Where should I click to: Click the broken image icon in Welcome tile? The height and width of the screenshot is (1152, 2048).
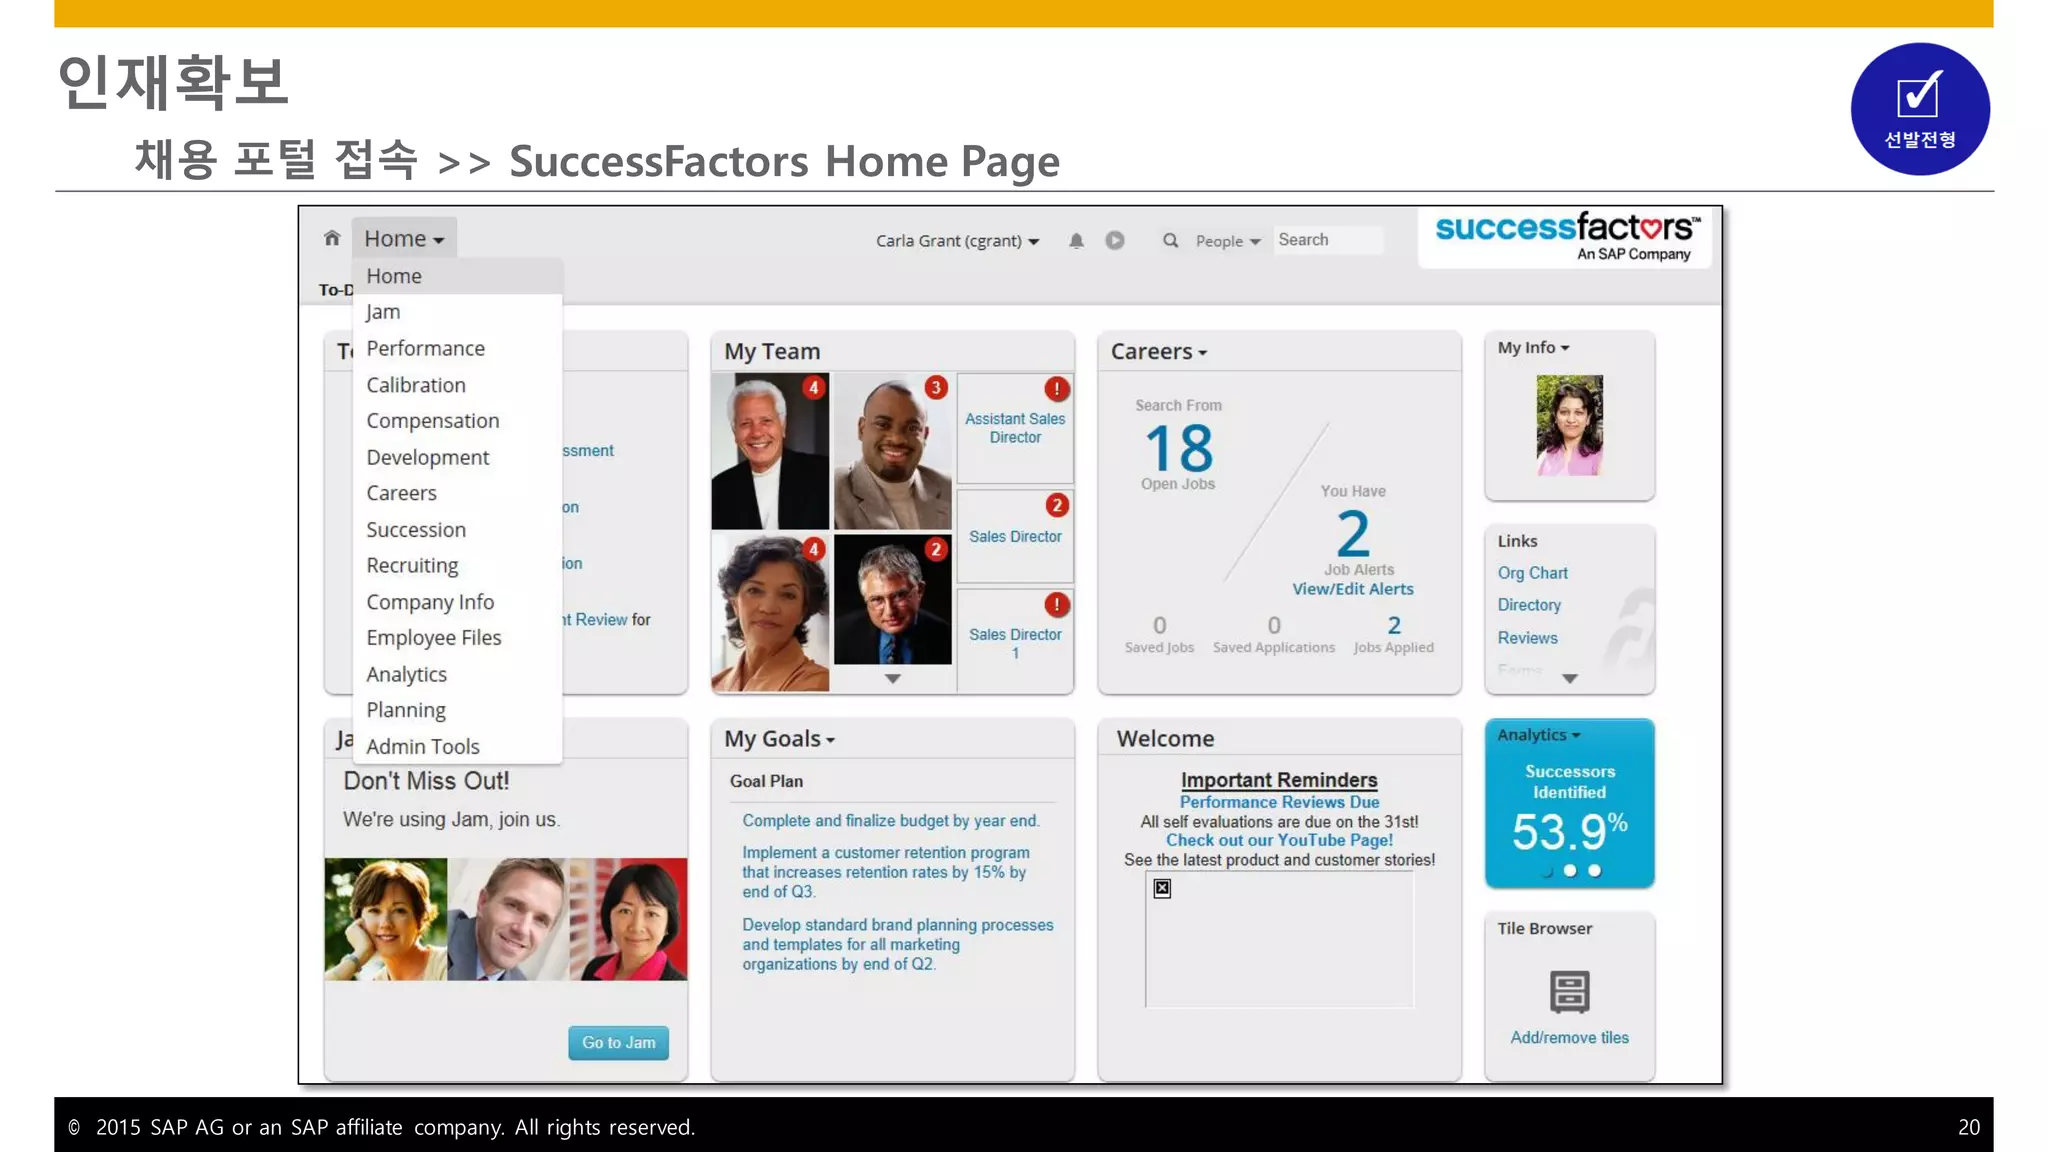coord(1162,888)
